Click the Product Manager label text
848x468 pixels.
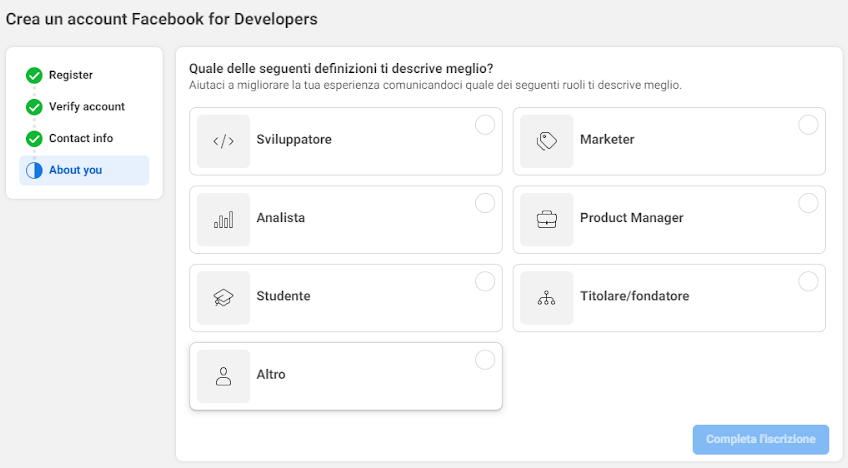[x=632, y=218]
